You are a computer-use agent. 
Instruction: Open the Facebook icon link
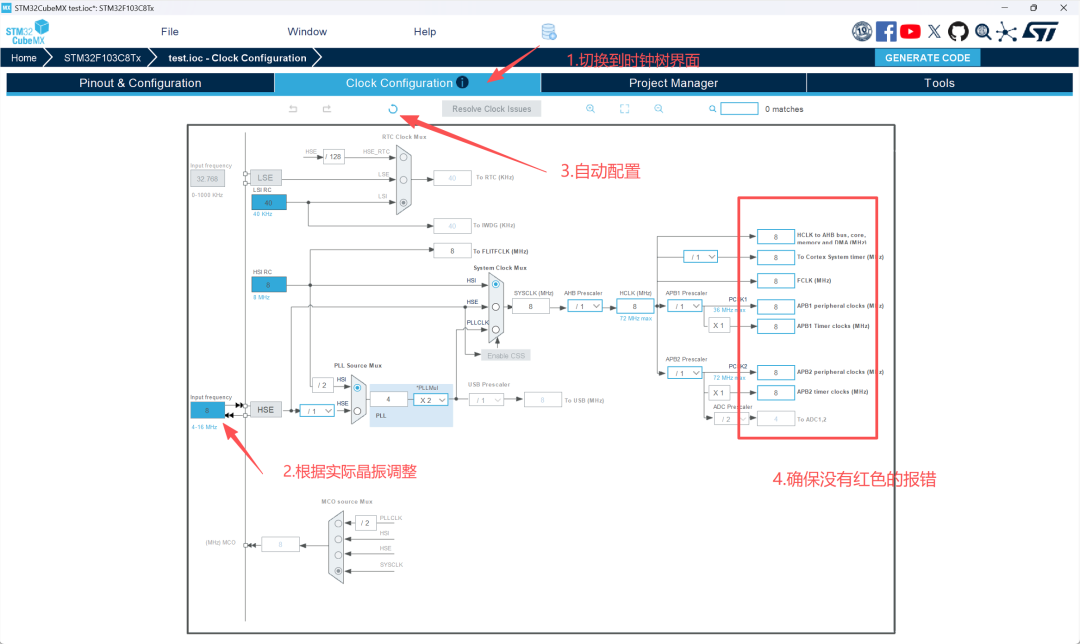tap(886, 32)
